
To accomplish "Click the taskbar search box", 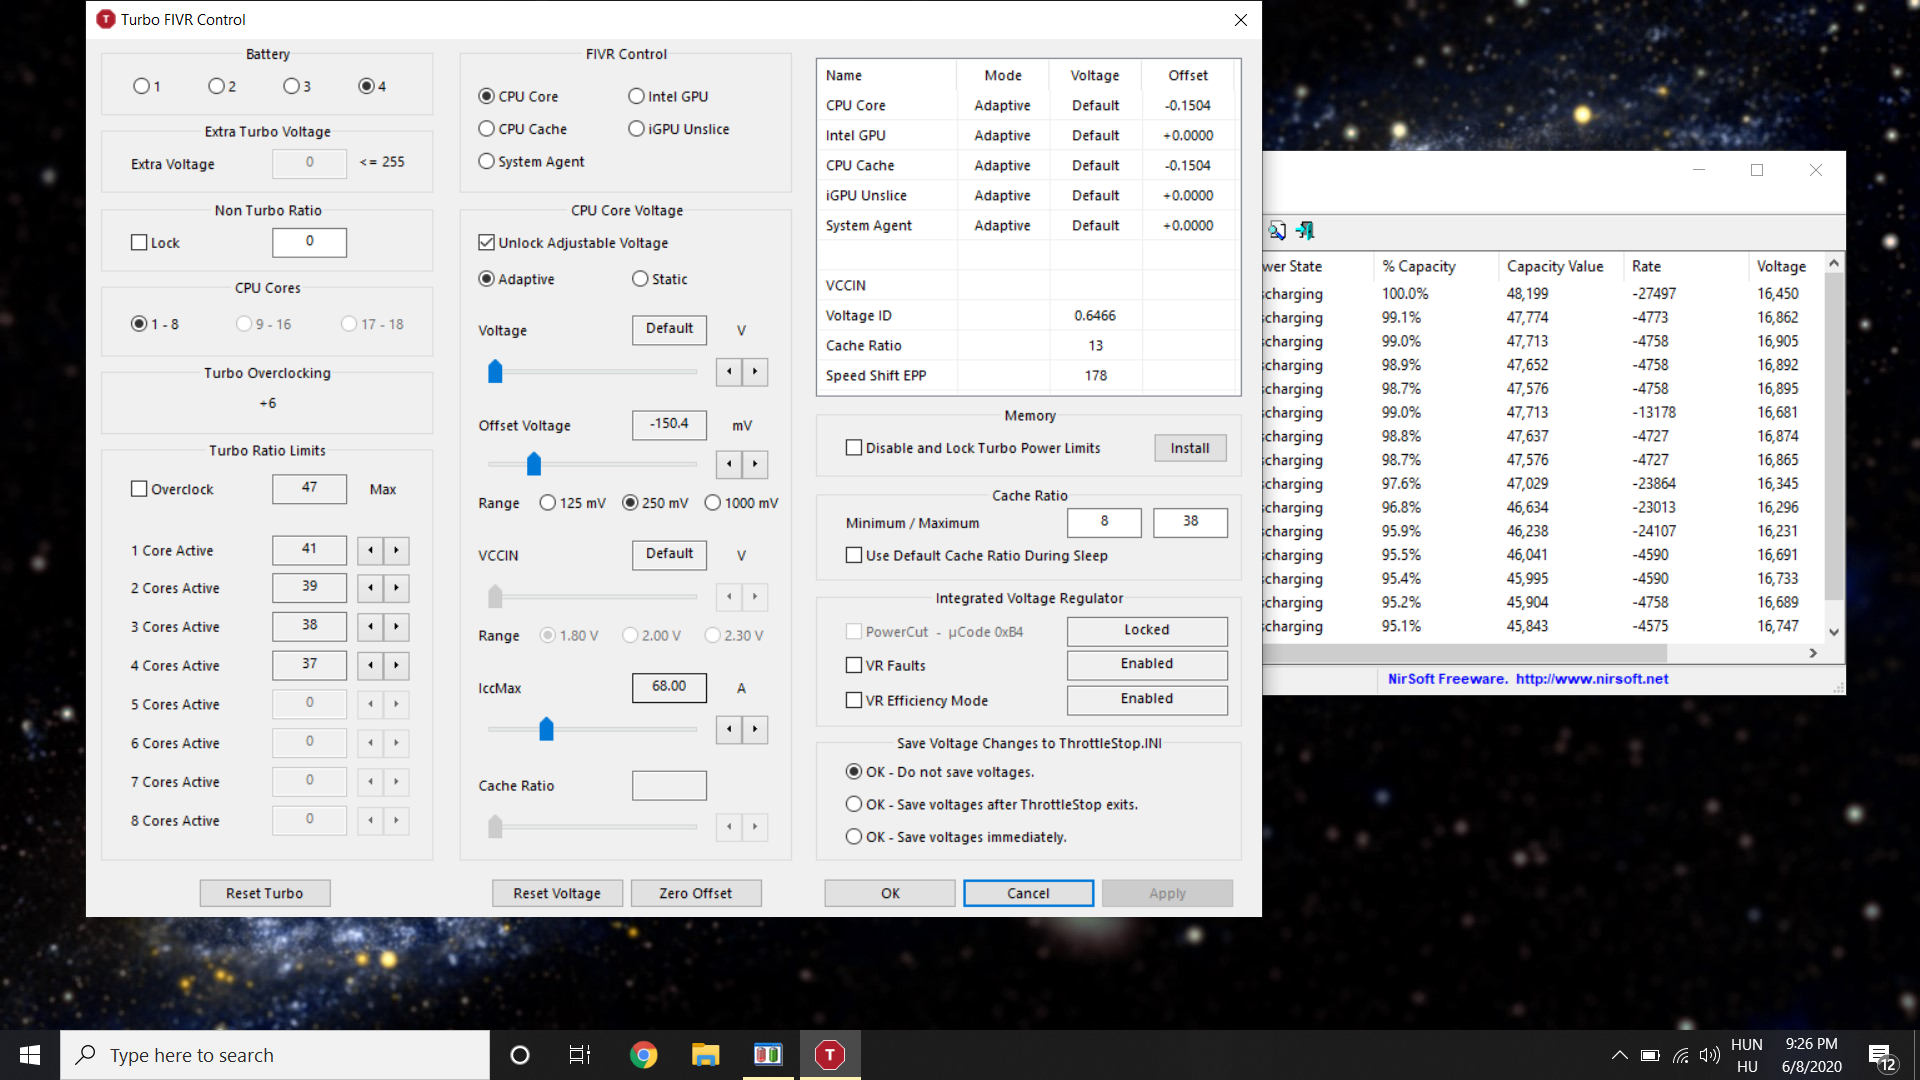I will coord(275,1055).
